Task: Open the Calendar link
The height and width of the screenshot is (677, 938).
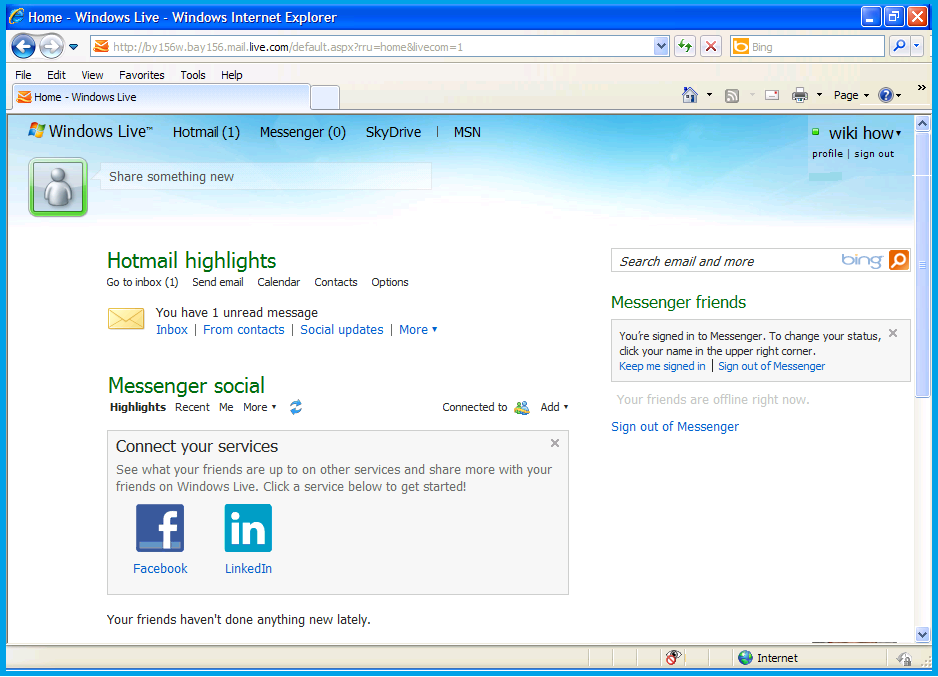Action: pyautogui.click(x=279, y=282)
